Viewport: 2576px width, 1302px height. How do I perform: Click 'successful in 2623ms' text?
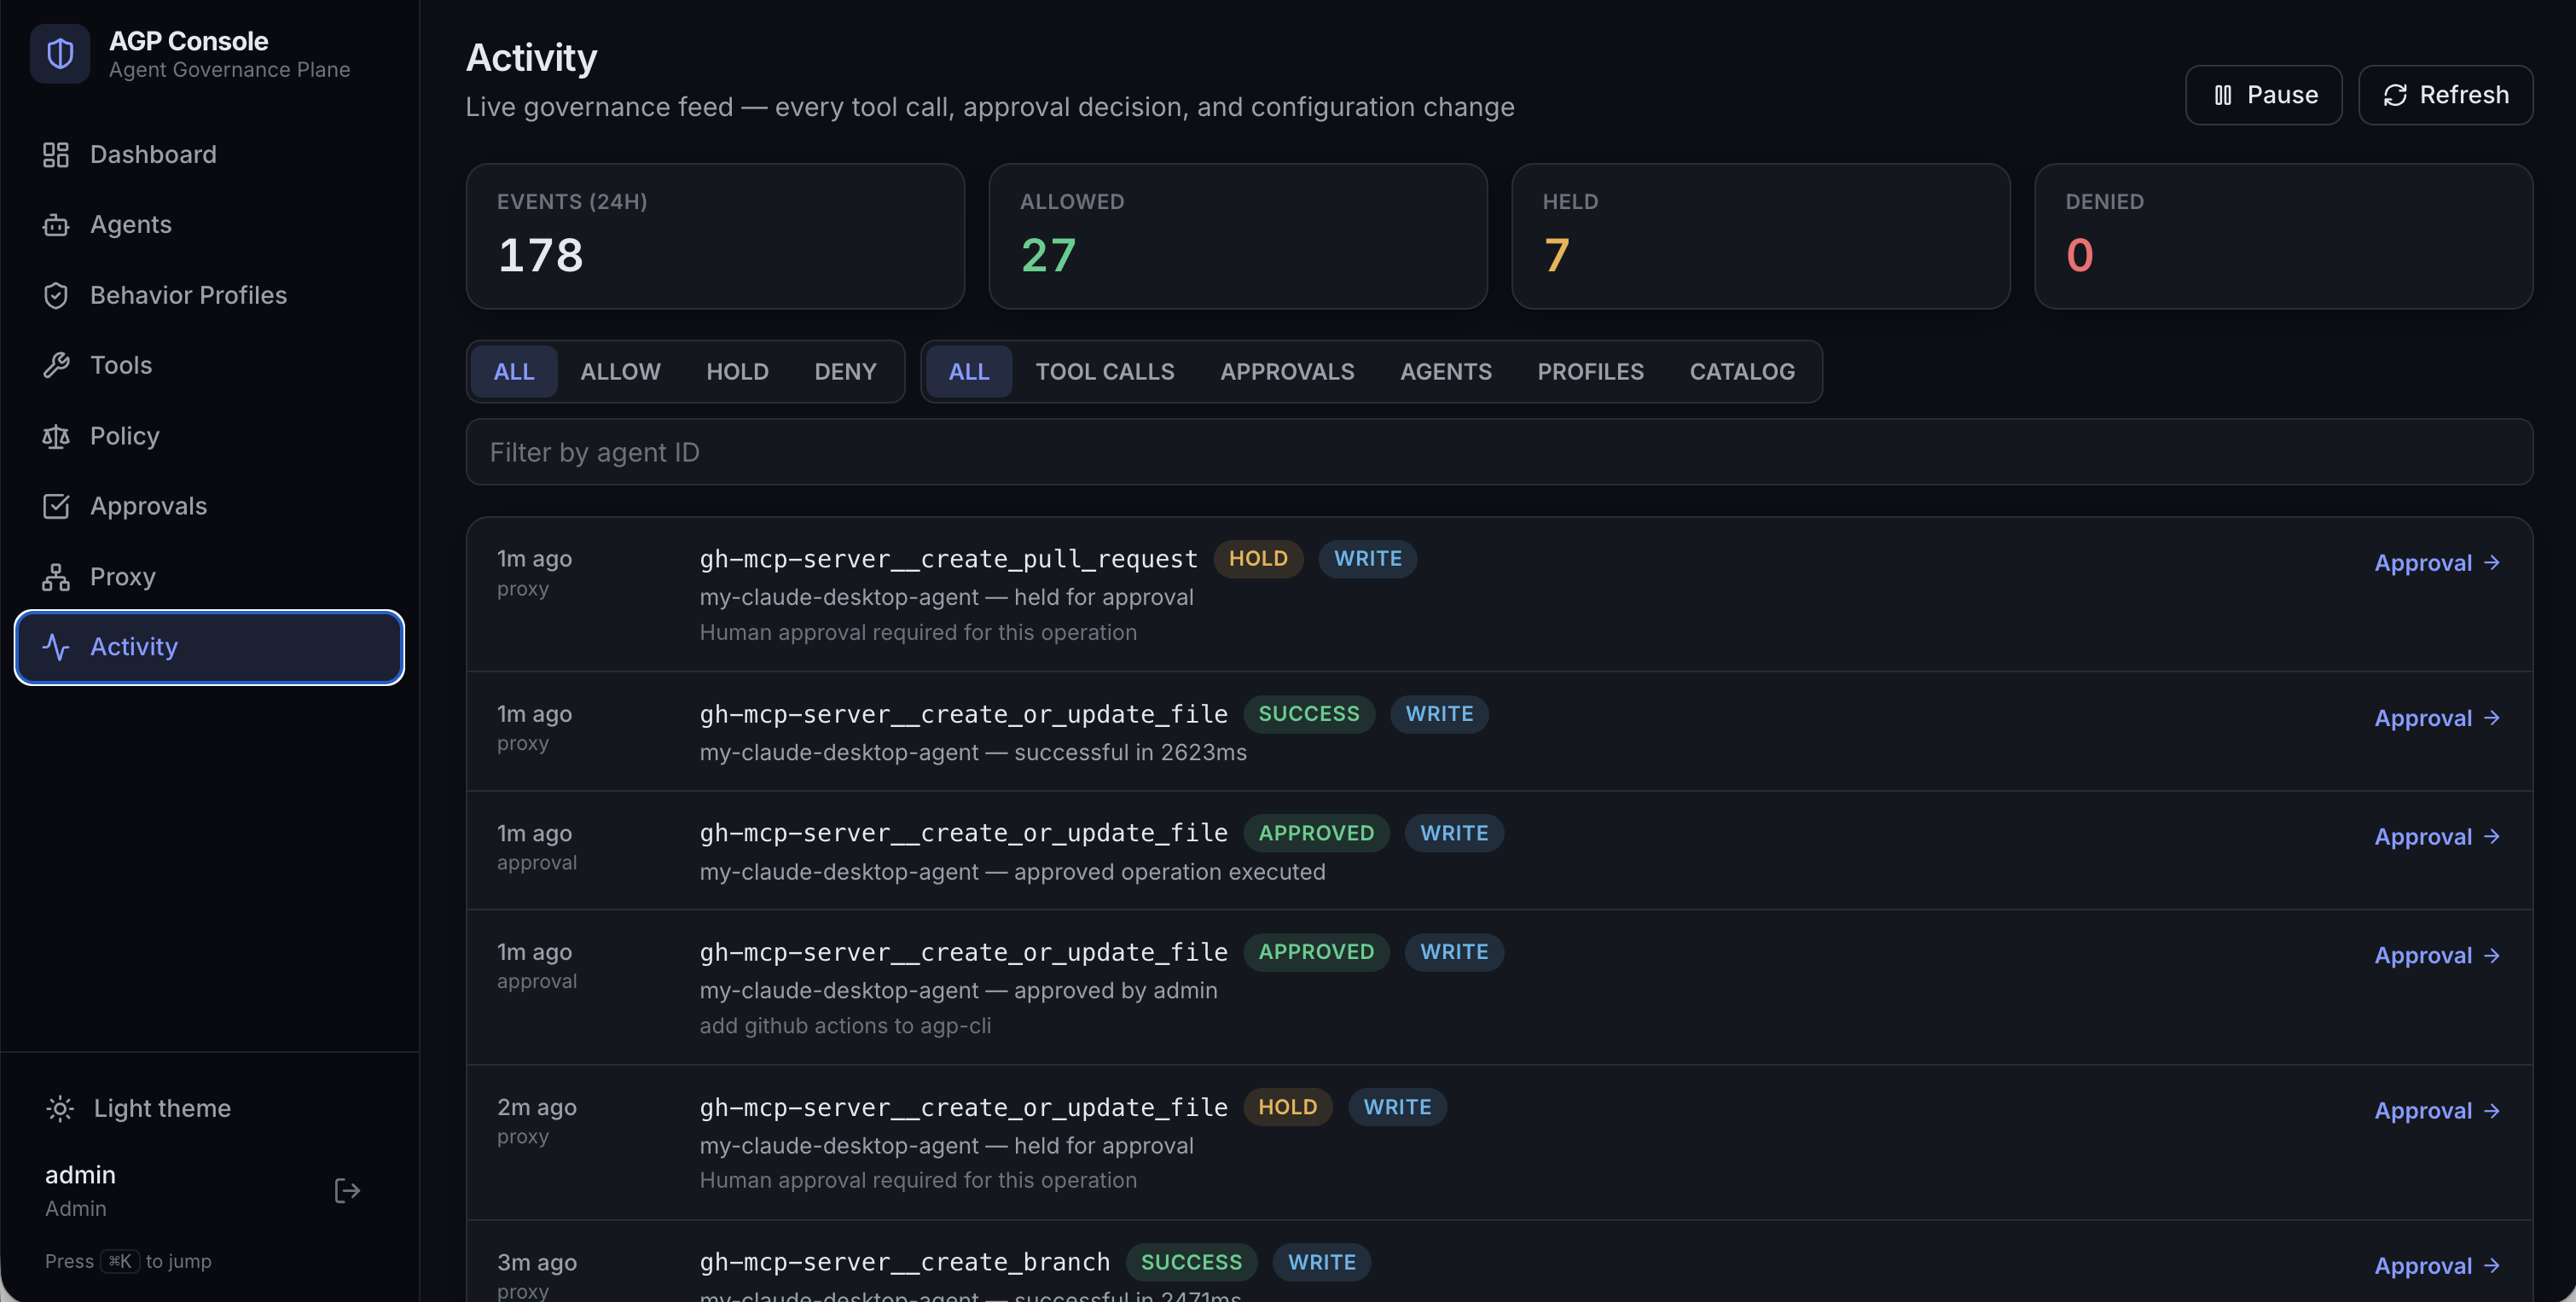tap(1130, 752)
